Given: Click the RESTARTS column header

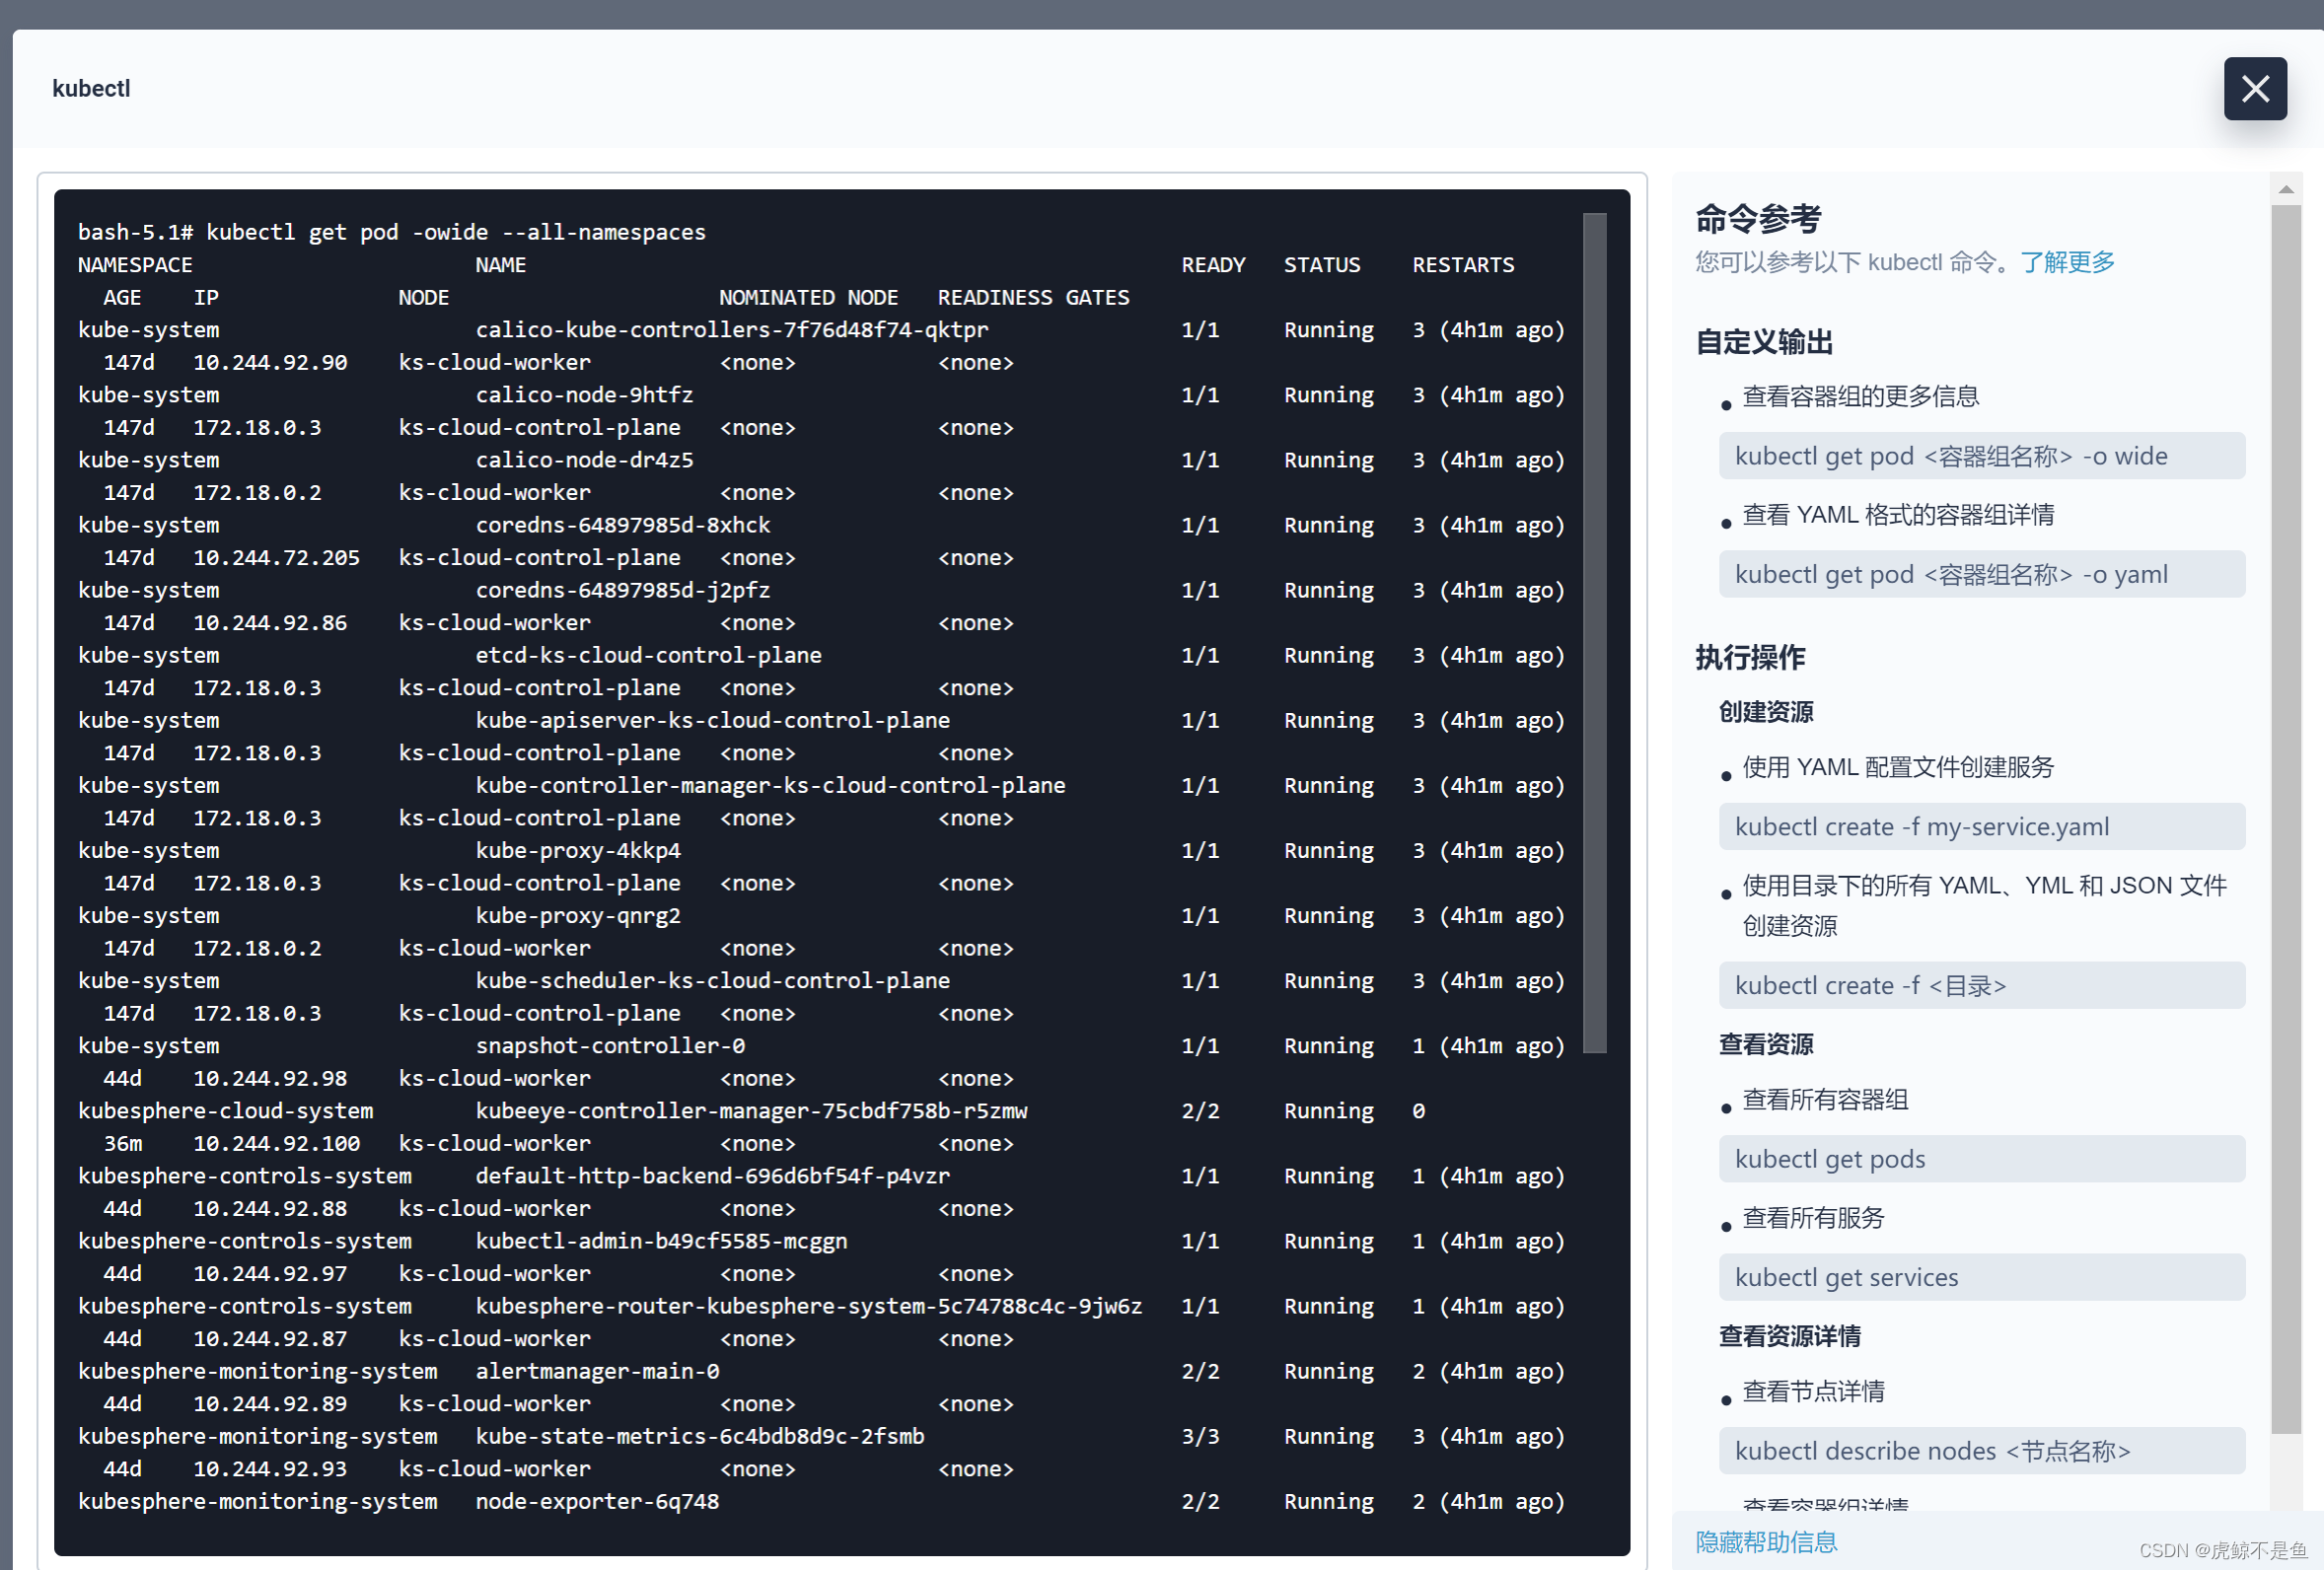Looking at the screenshot, I should pos(1463,264).
